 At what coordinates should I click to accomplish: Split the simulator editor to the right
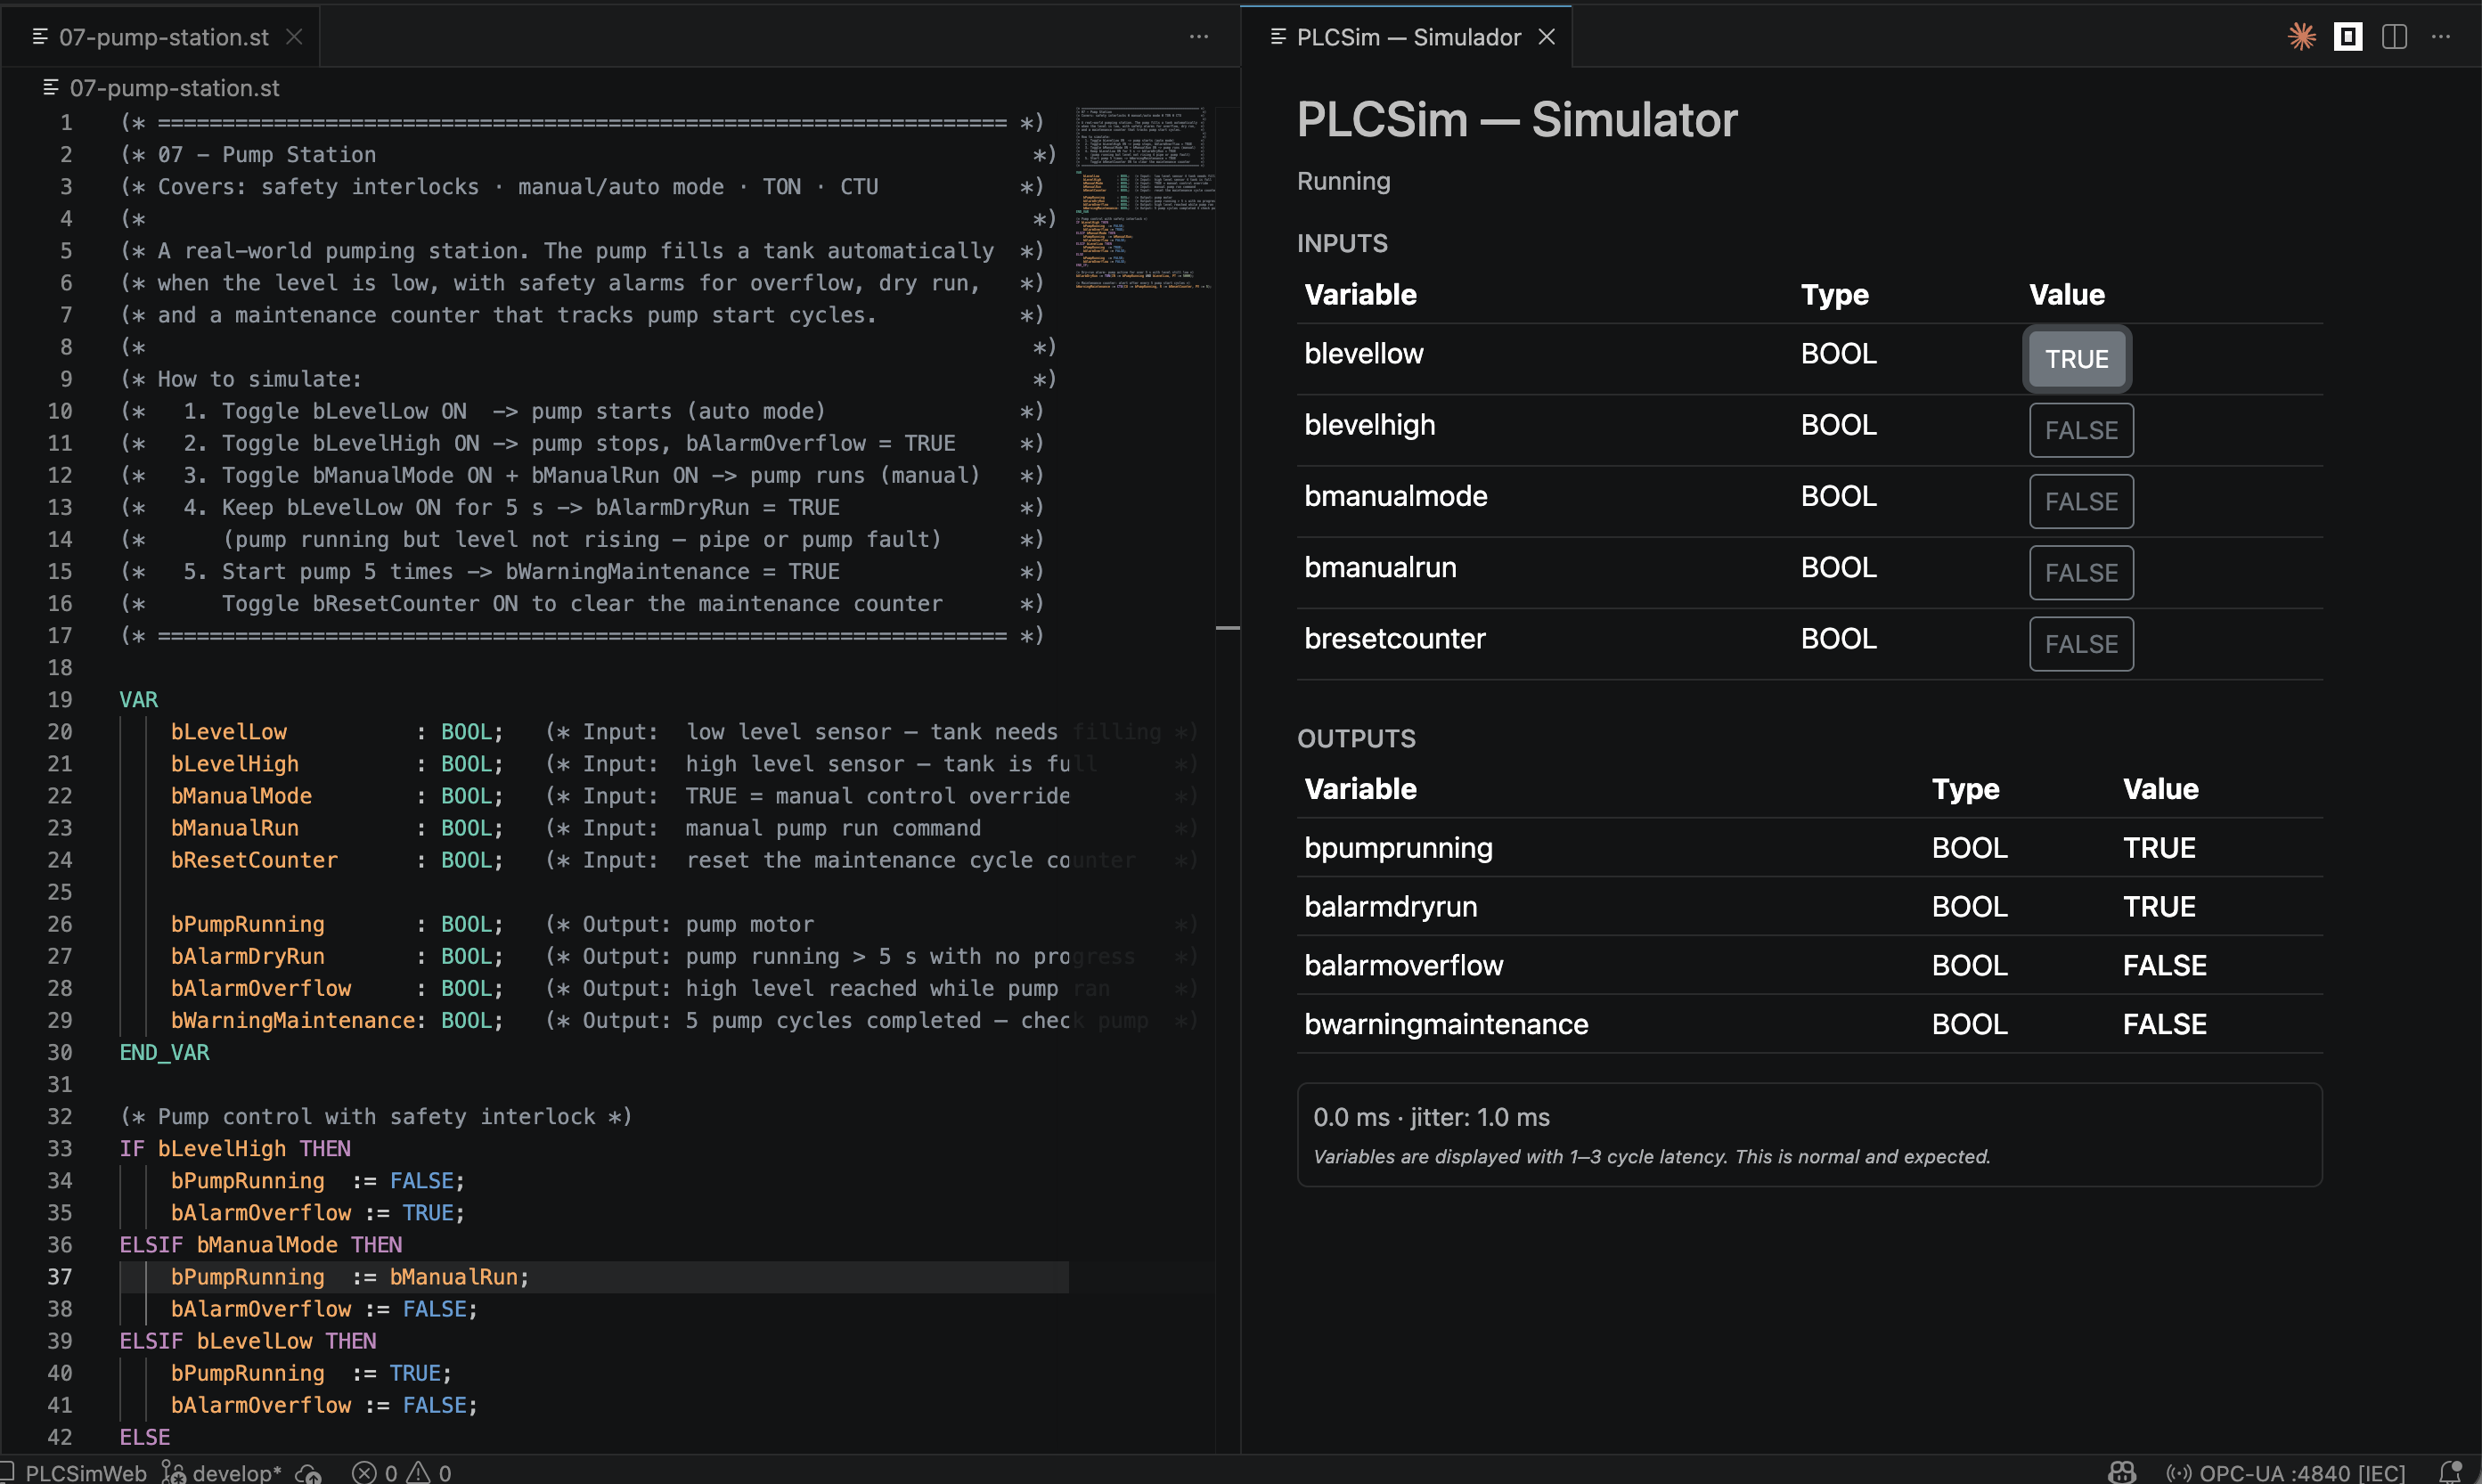point(2394,37)
